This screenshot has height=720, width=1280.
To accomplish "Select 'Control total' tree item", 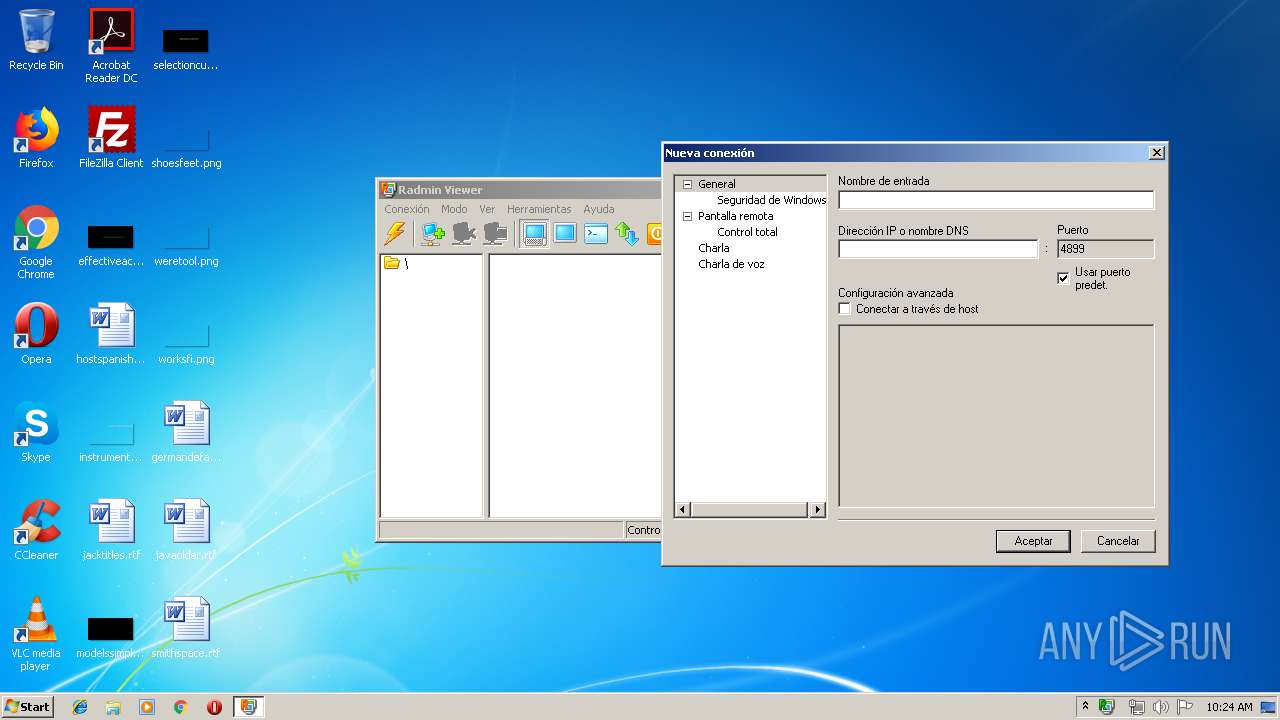I will coord(747,232).
